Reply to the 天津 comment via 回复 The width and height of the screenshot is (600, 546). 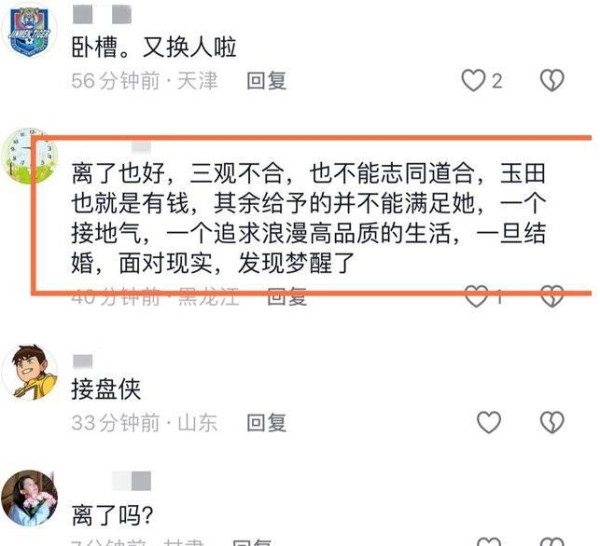(266, 81)
